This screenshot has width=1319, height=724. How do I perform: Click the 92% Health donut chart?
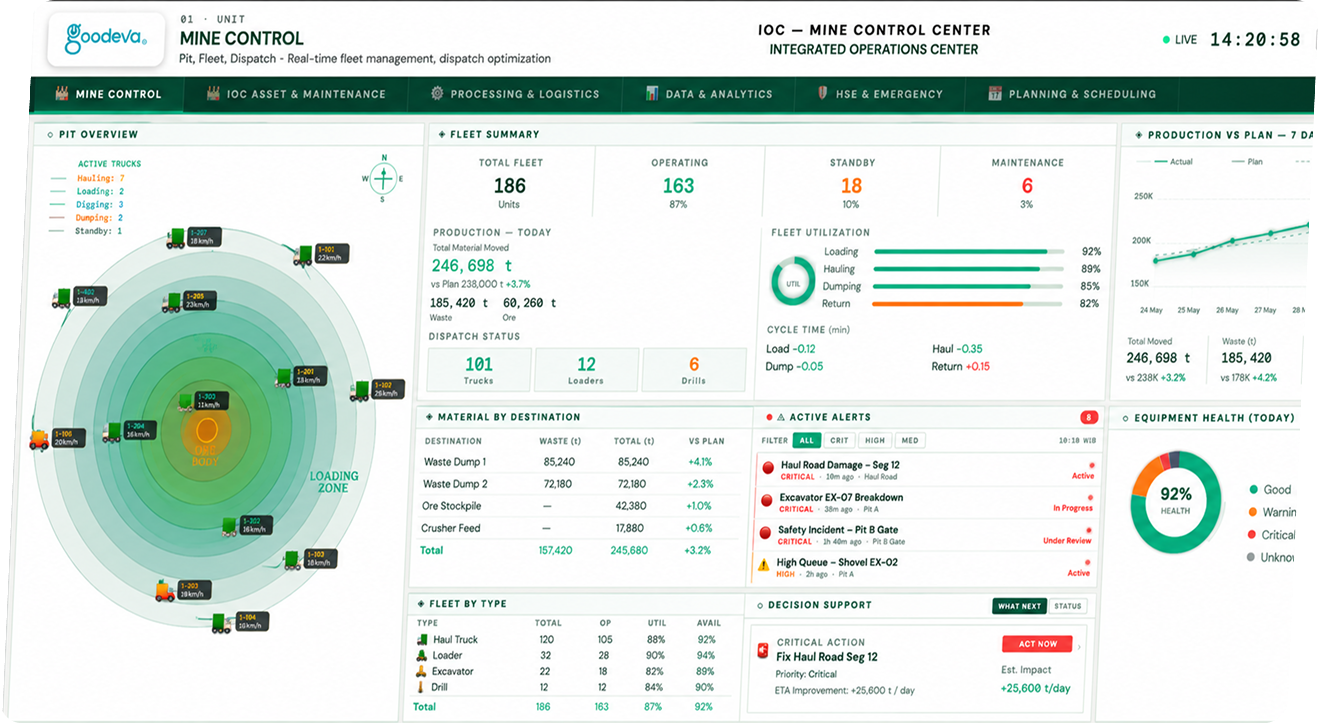(x=1176, y=500)
